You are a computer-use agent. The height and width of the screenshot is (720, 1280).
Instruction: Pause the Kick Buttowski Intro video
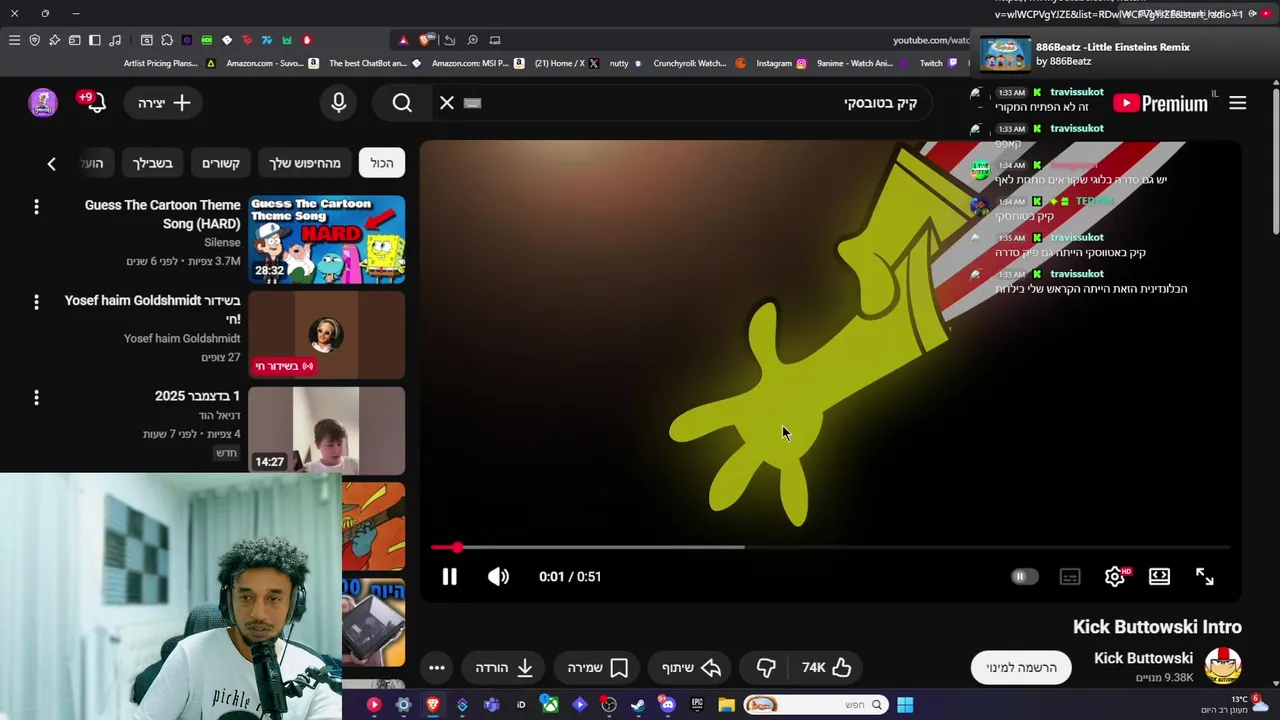(449, 577)
